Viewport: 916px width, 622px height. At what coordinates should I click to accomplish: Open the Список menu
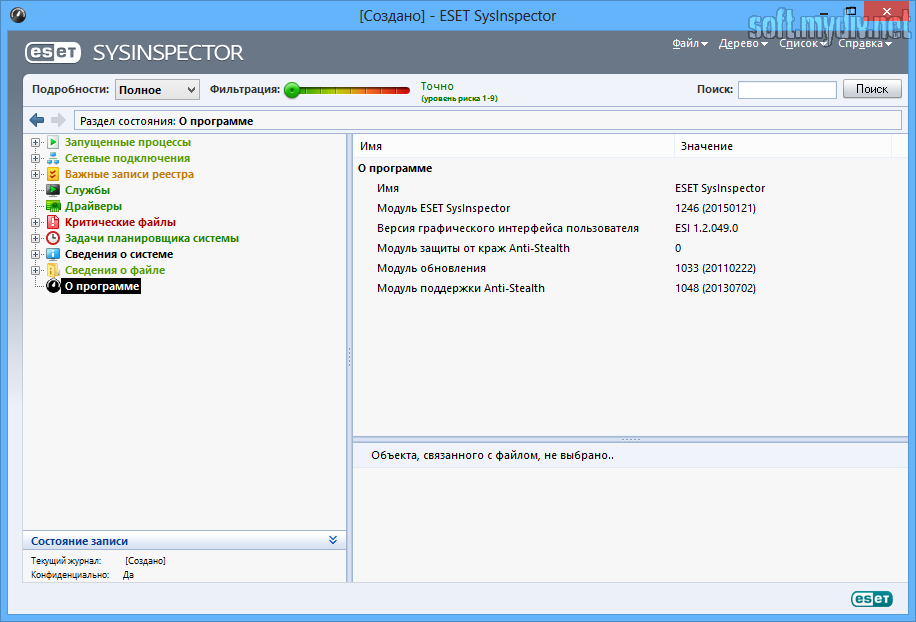tap(803, 43)
